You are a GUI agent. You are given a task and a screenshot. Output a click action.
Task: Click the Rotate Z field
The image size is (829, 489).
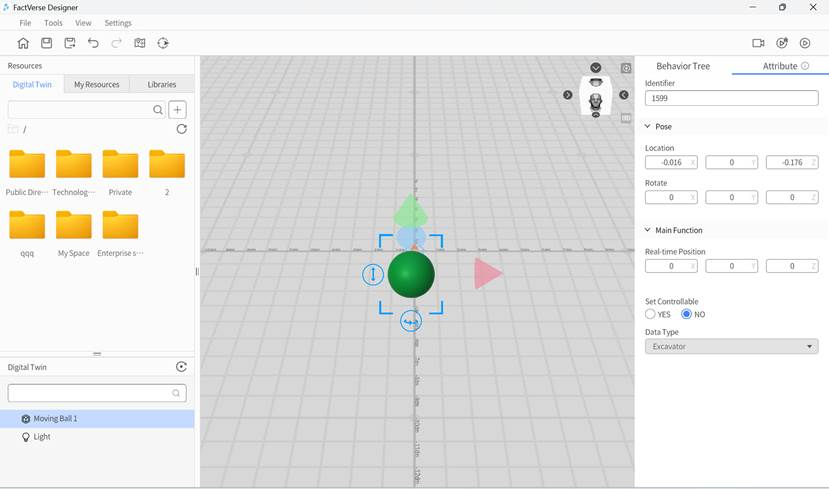pos(792,197)
